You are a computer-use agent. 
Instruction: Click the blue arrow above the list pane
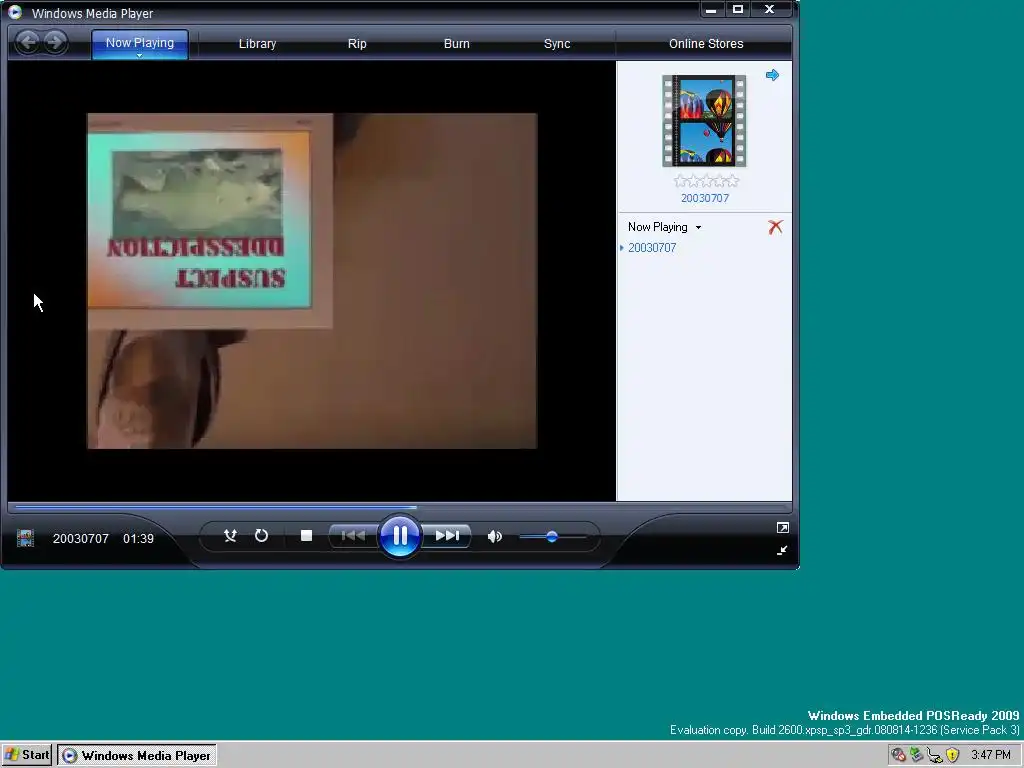point(772,75)
